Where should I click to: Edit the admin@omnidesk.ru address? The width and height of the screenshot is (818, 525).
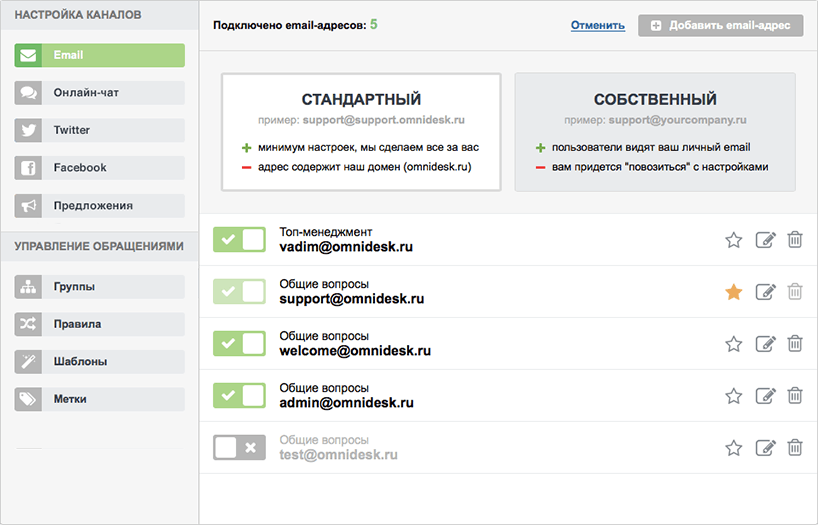coord(765,396)
